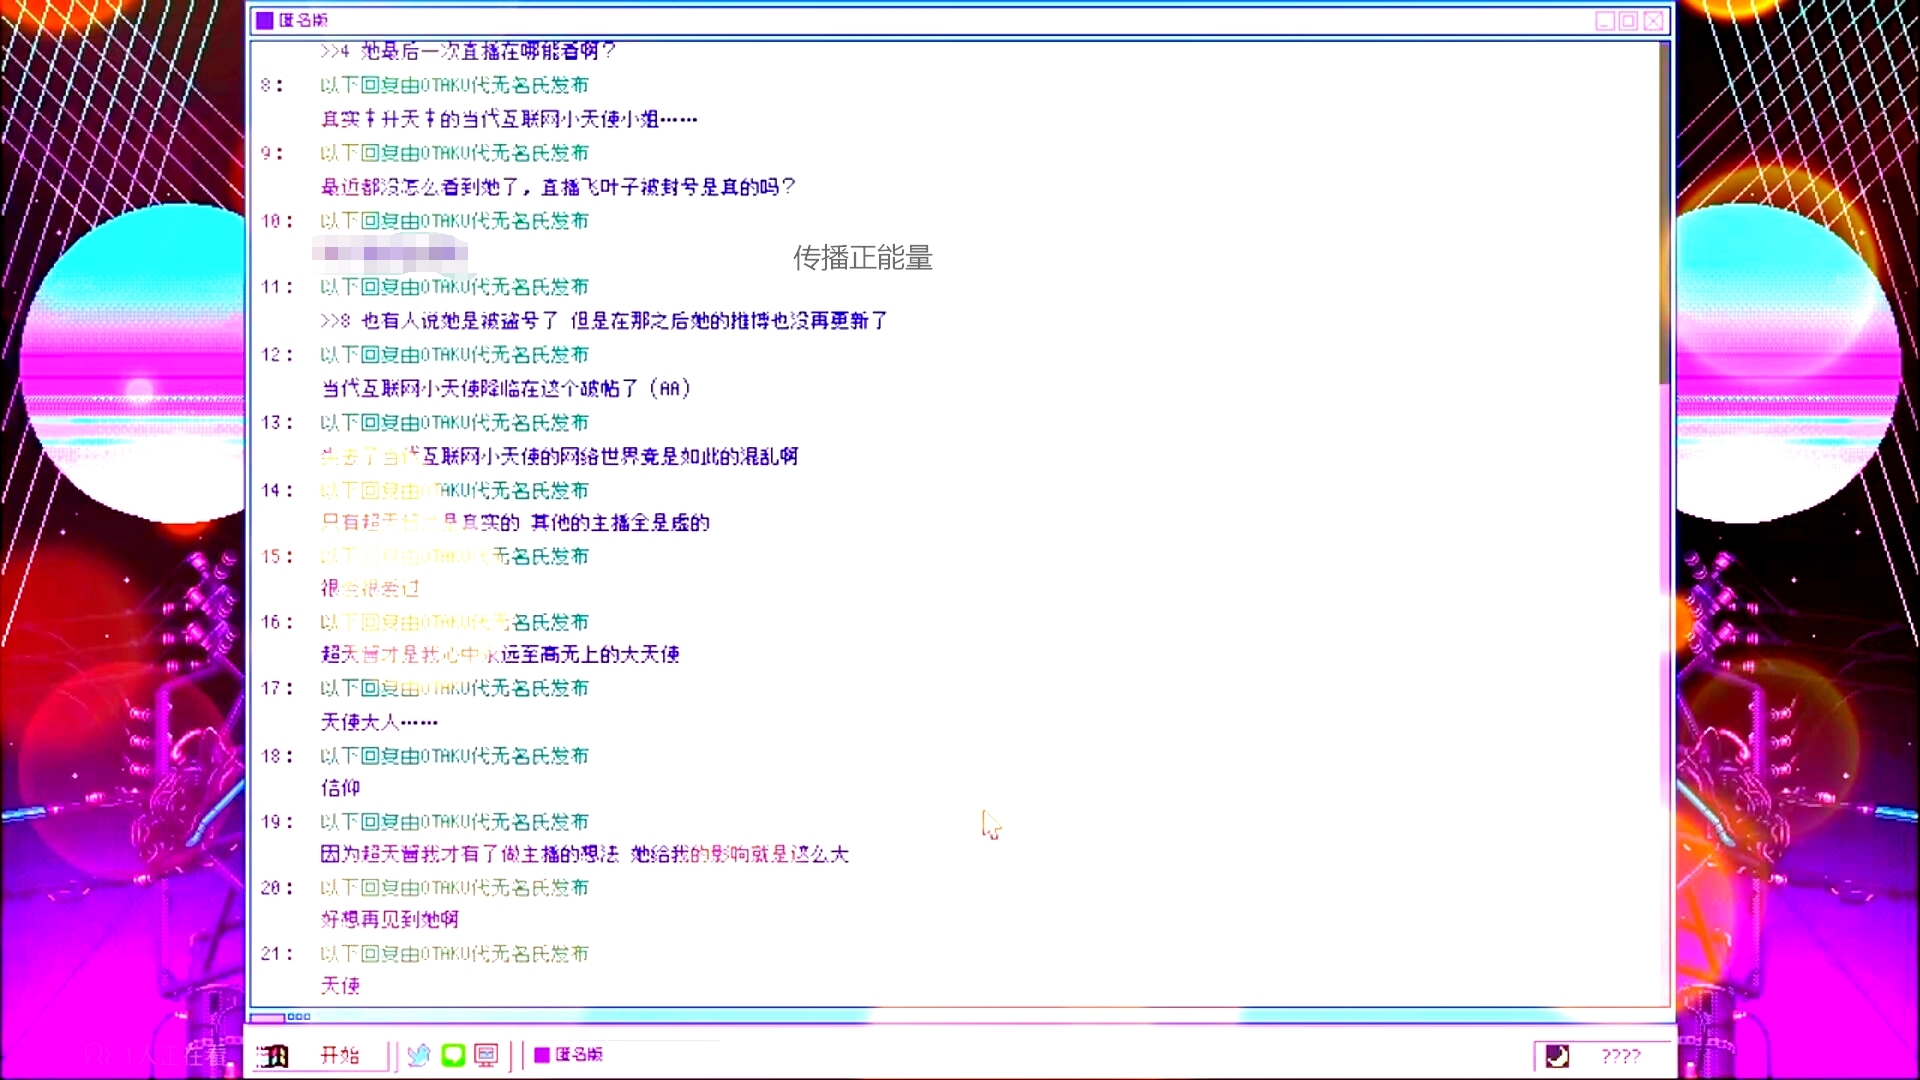Click the Twitter bird icon in taskbar

(x=418, y=1055)
